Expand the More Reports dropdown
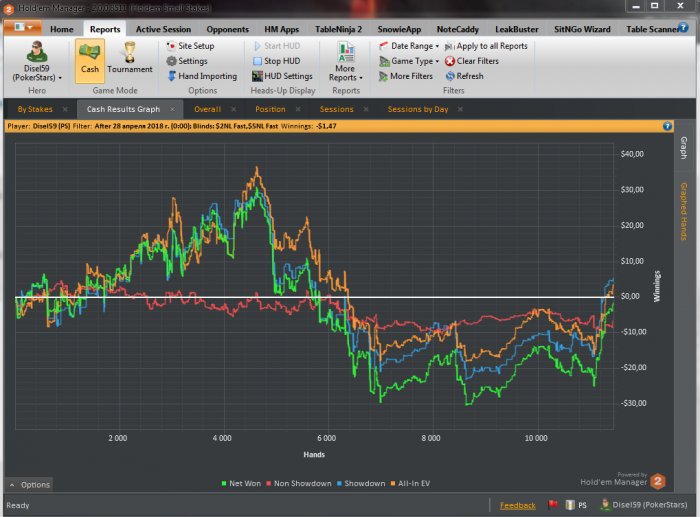The height and width of the screenshot is (517, 700). tap(345, 72)
